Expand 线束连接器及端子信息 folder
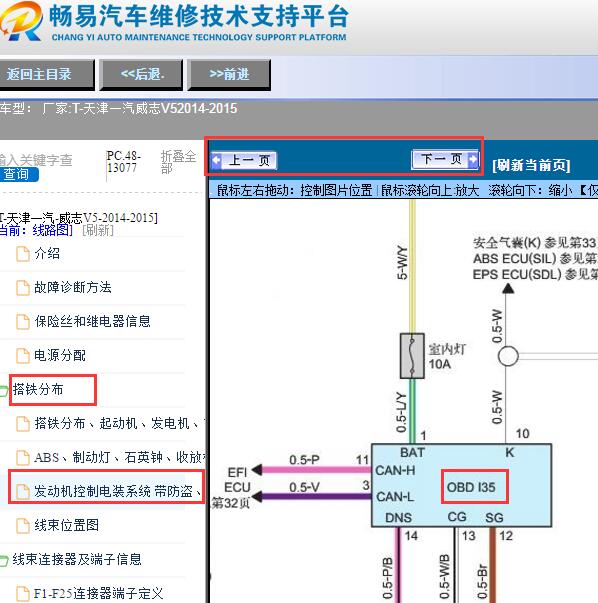This screenshot has width=598, height=603. [77, 559]
